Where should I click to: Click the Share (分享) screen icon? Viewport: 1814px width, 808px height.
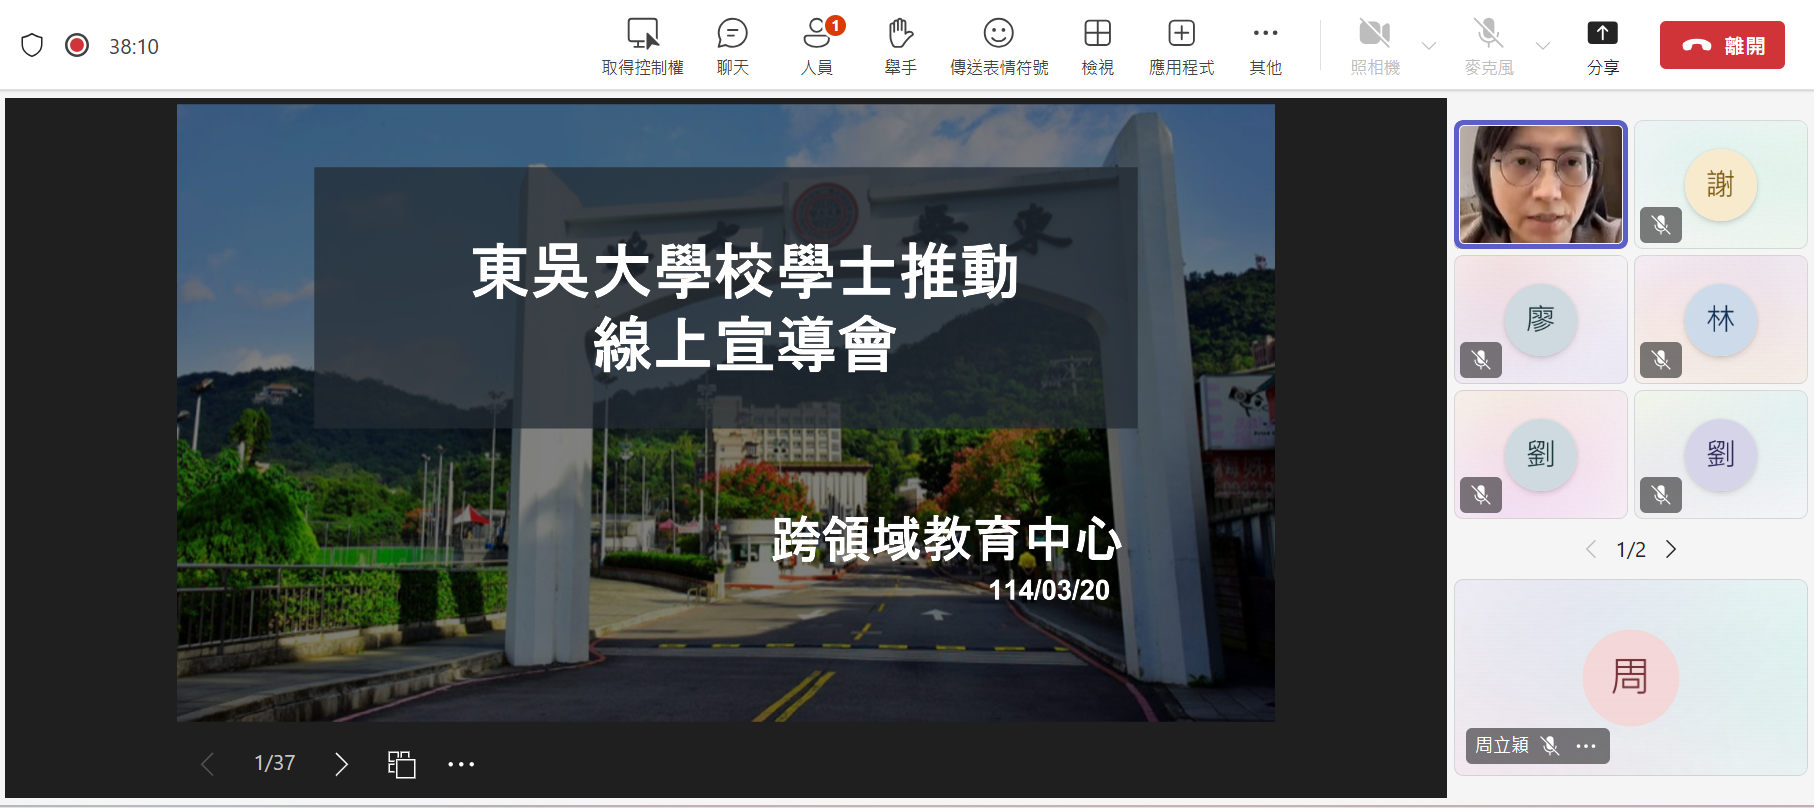[x=1602, y=33]
